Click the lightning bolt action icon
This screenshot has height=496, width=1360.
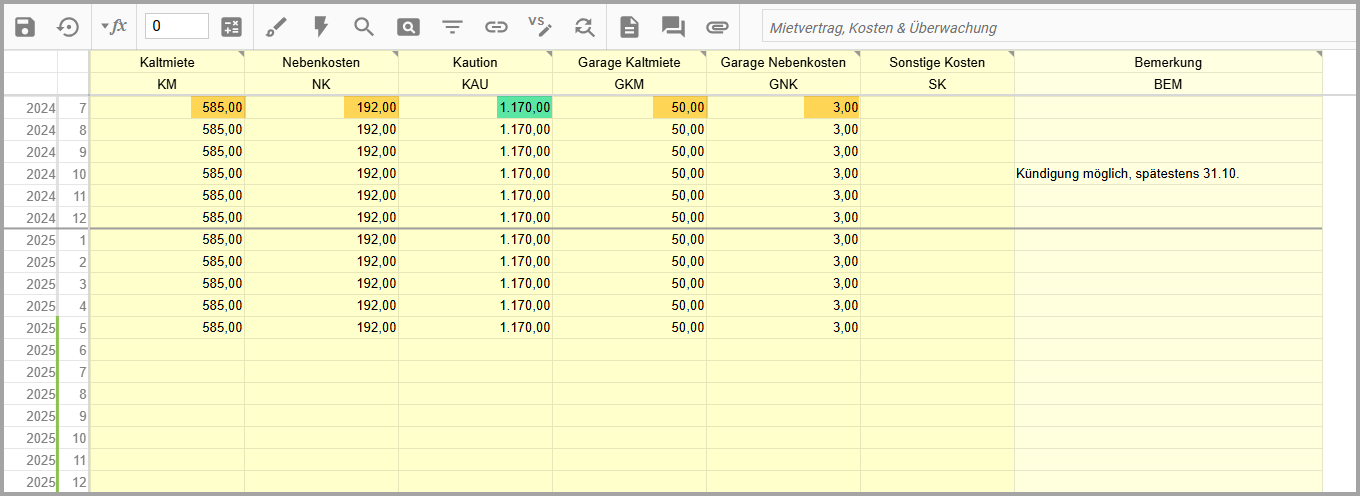pyautogui.click(x=321, y=27)
